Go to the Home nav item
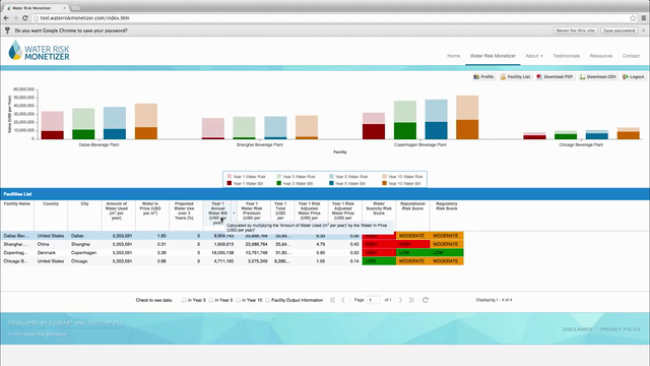This screenshot has height=366, width=650. (x=454, y=56)
